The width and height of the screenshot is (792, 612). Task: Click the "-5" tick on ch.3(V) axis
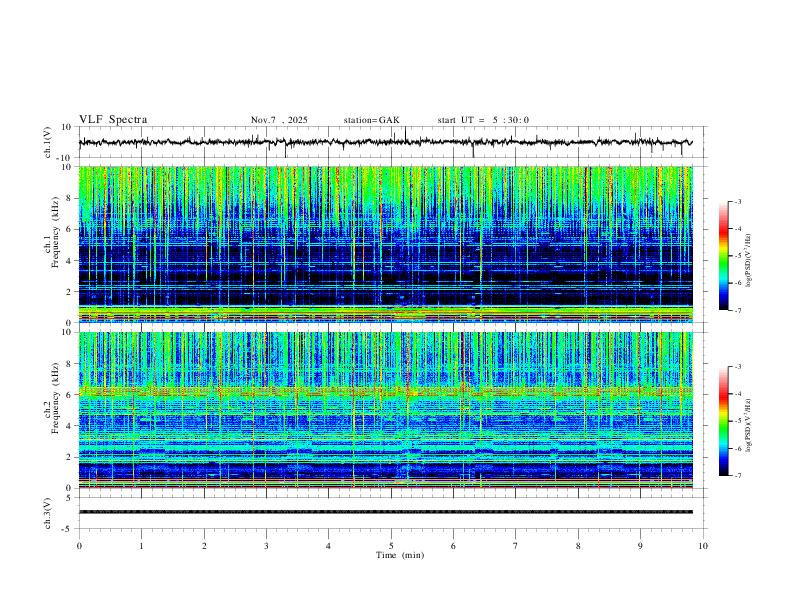(68, 529)
